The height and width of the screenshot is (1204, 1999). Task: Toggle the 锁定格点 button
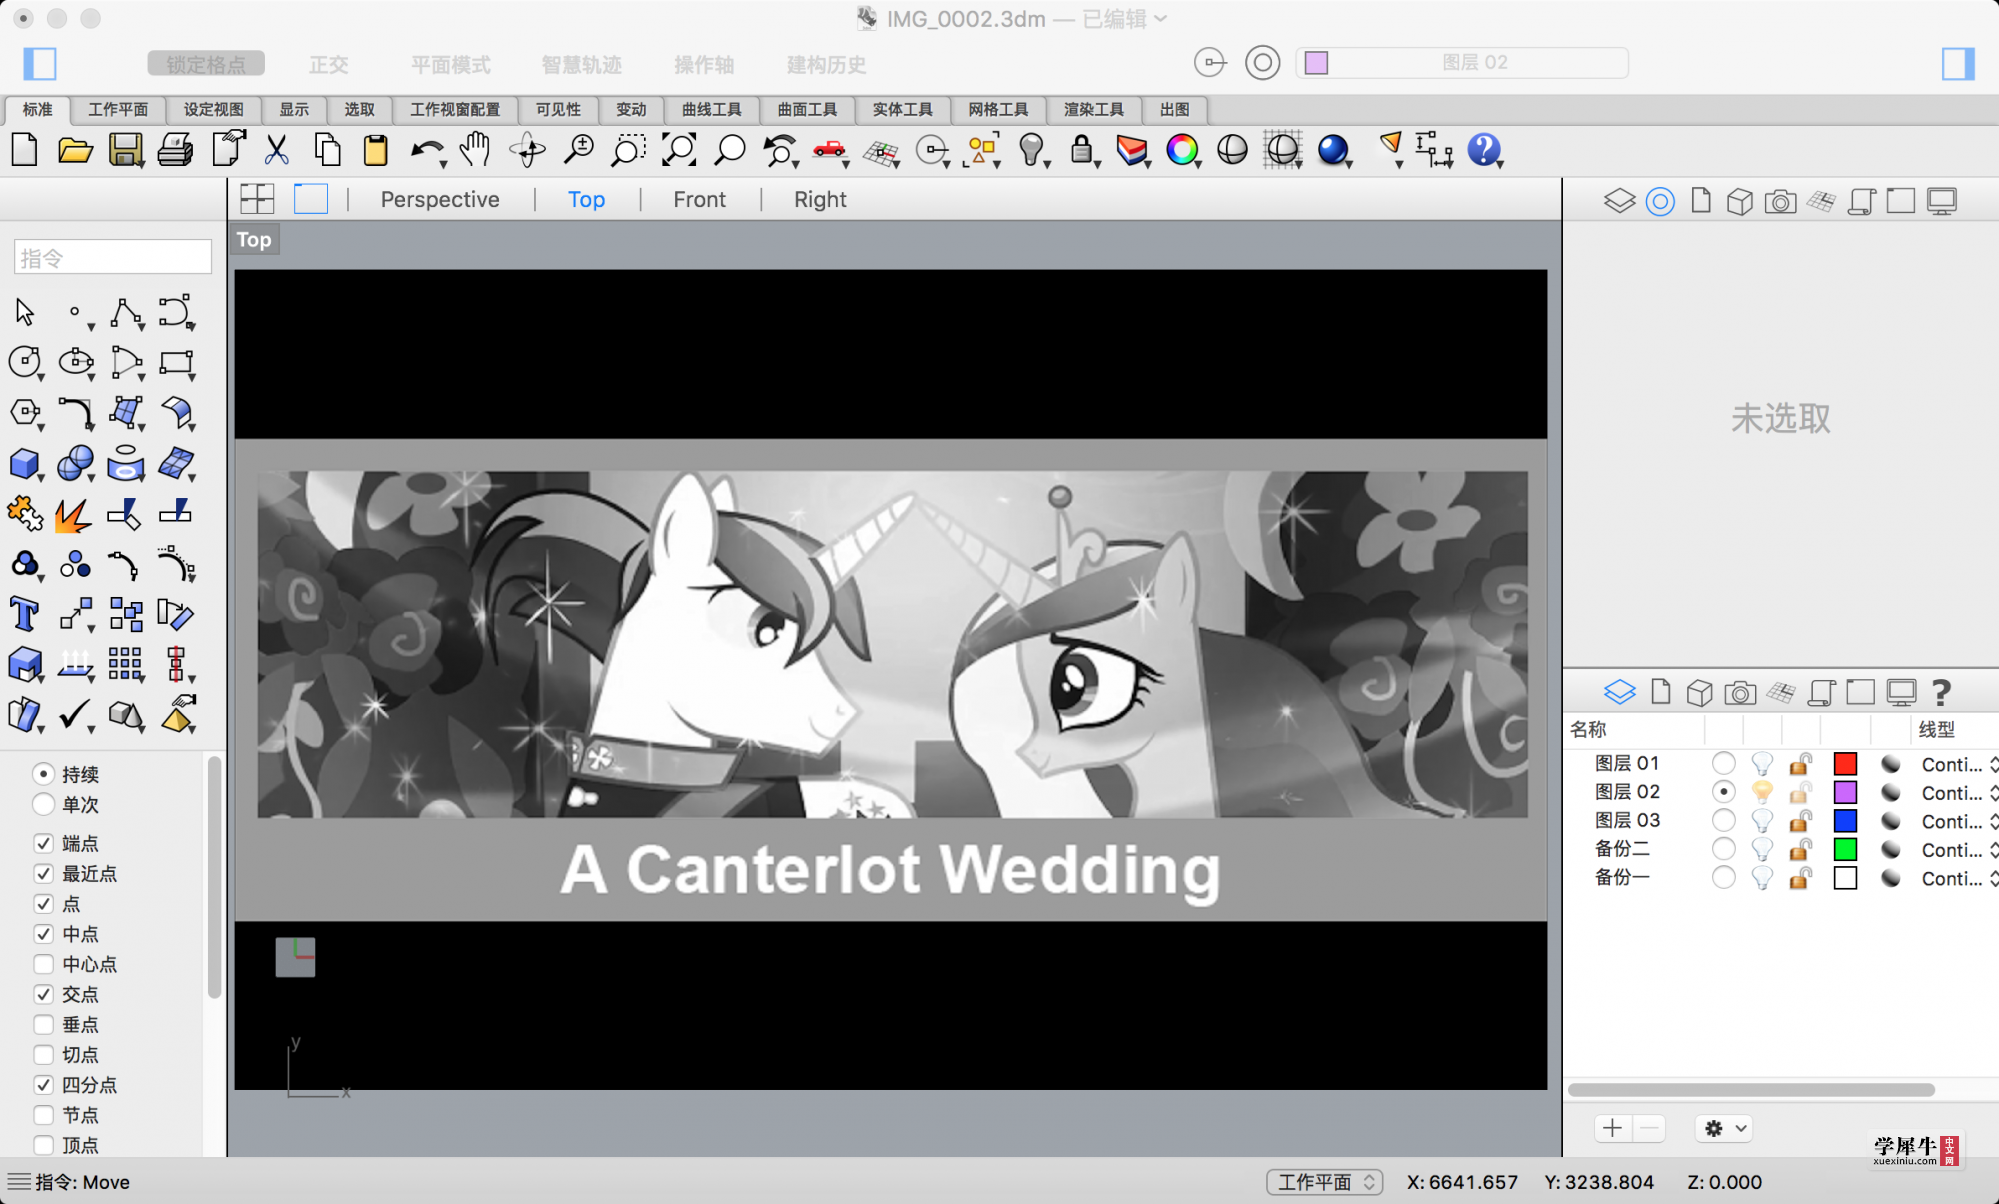tap(206, 64)
